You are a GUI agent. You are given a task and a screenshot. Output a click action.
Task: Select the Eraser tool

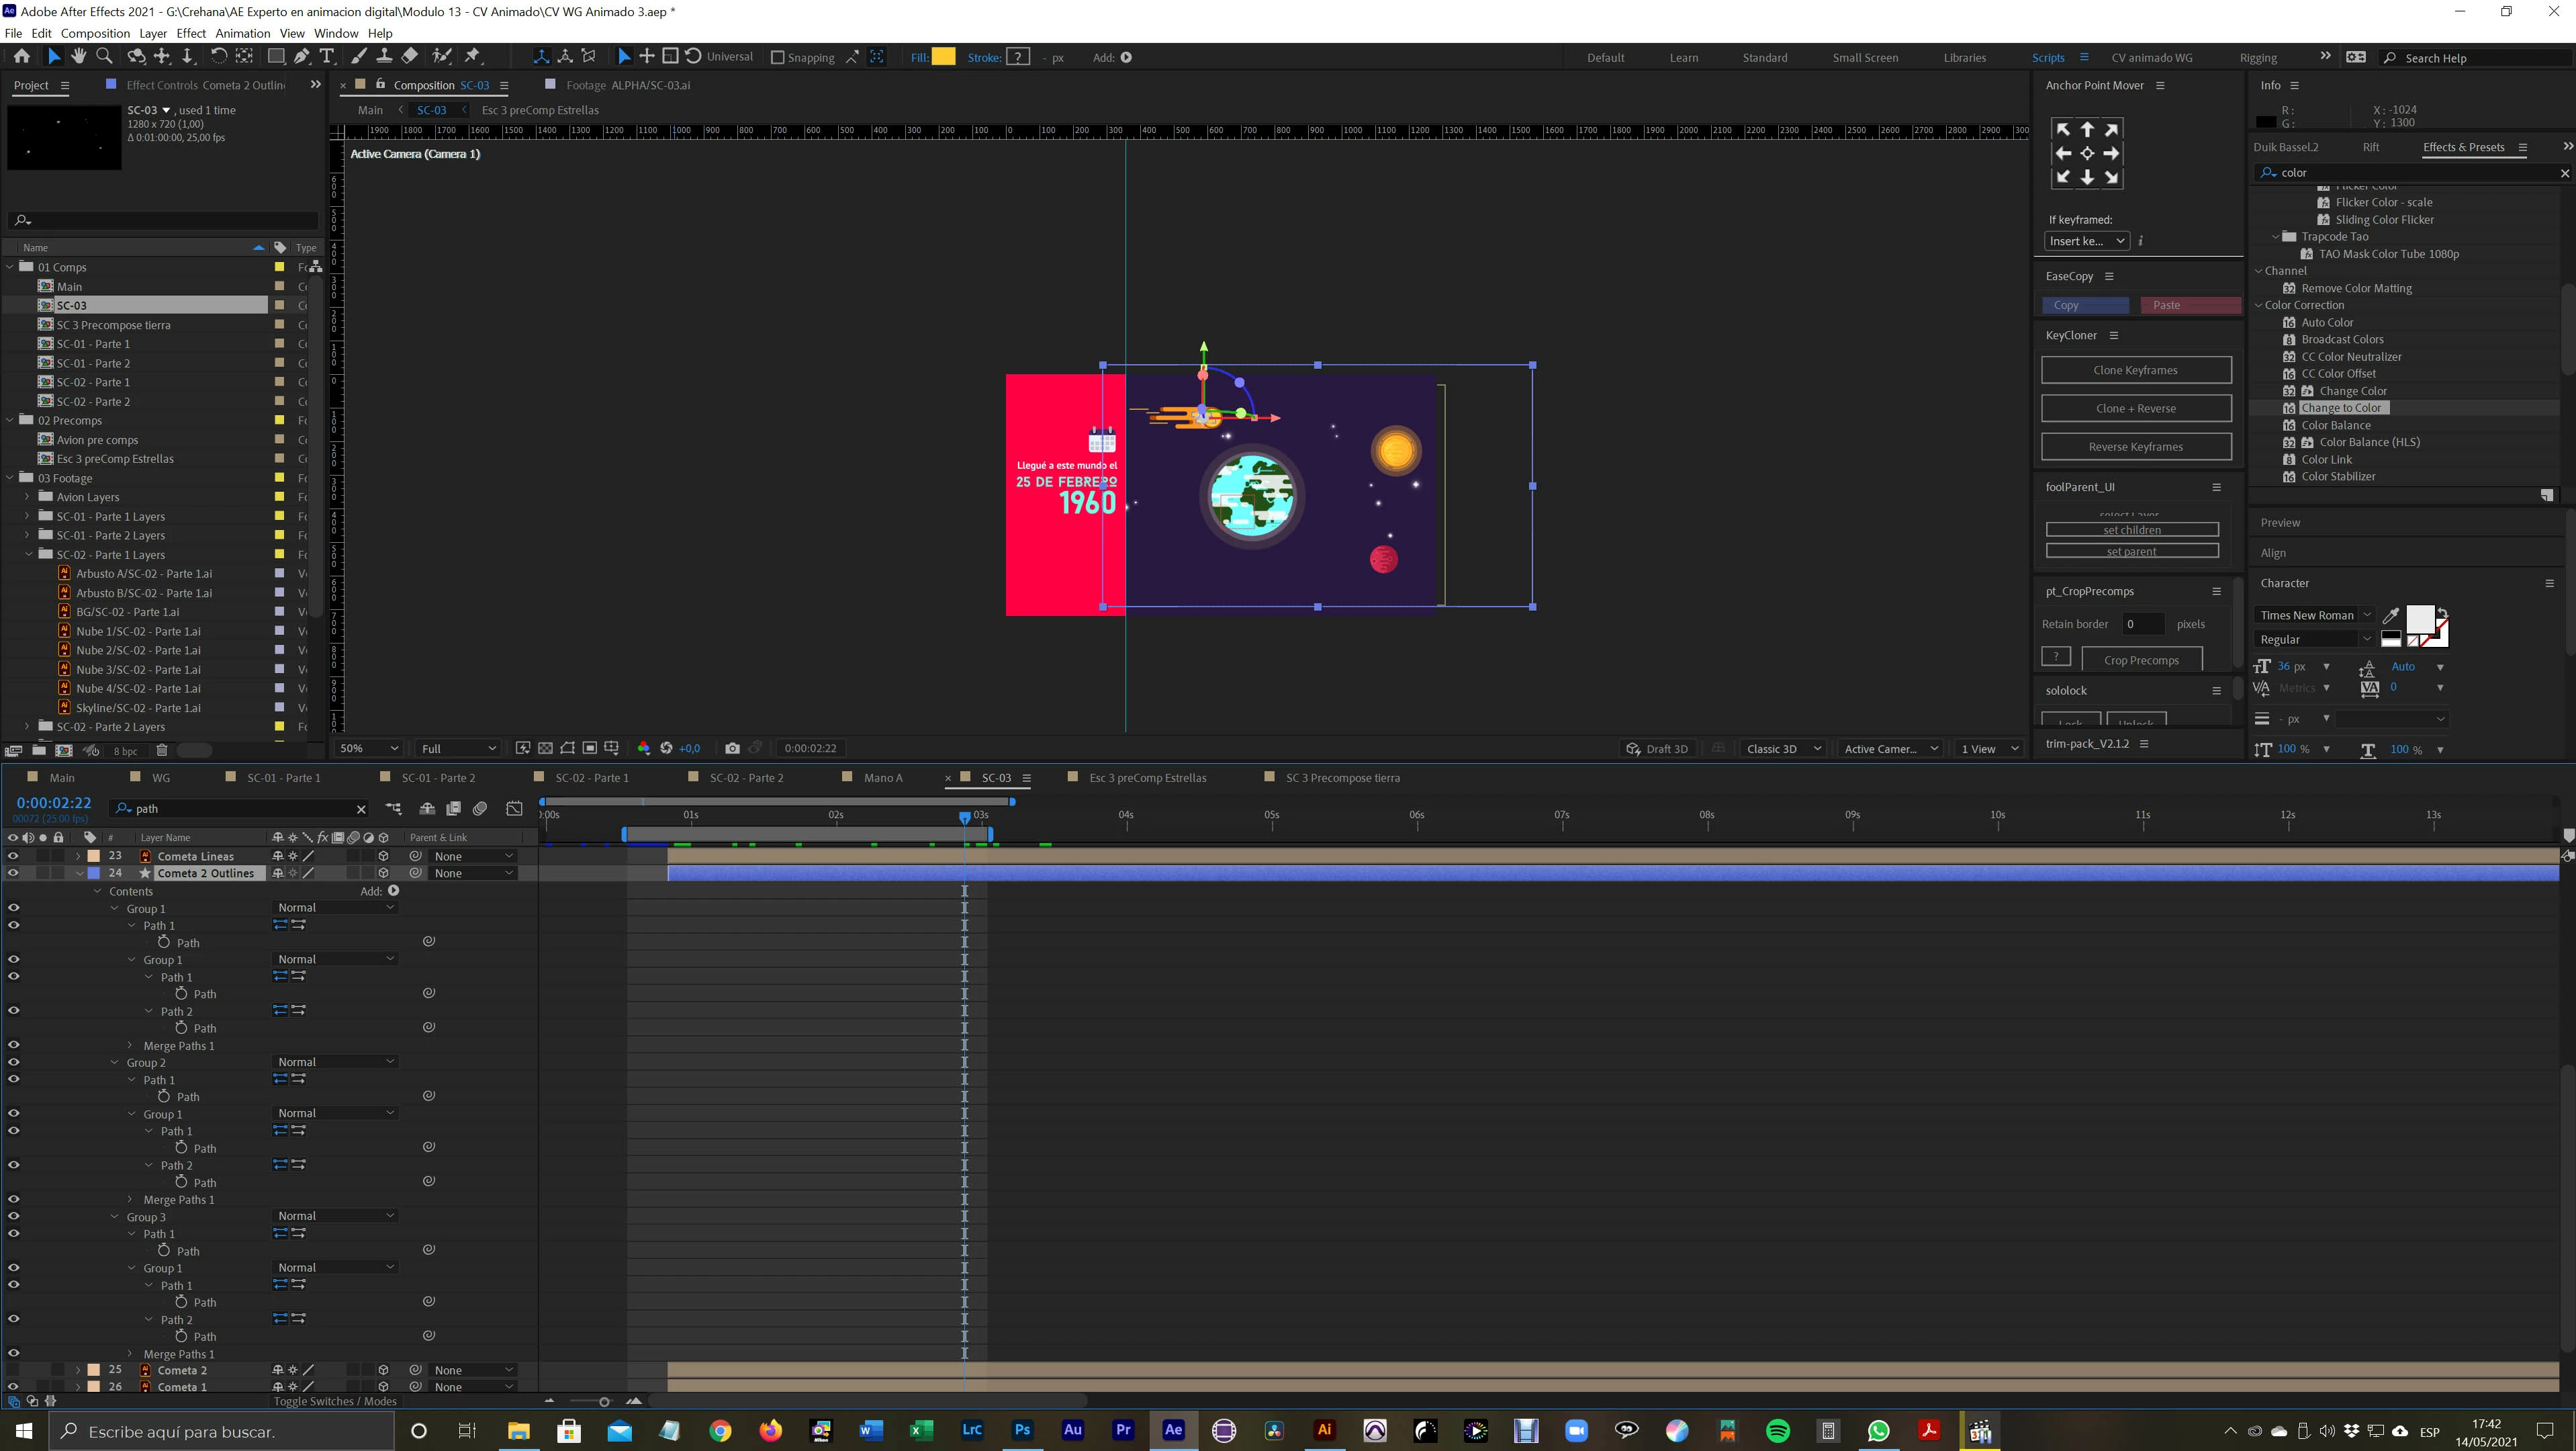pos(410,57)
